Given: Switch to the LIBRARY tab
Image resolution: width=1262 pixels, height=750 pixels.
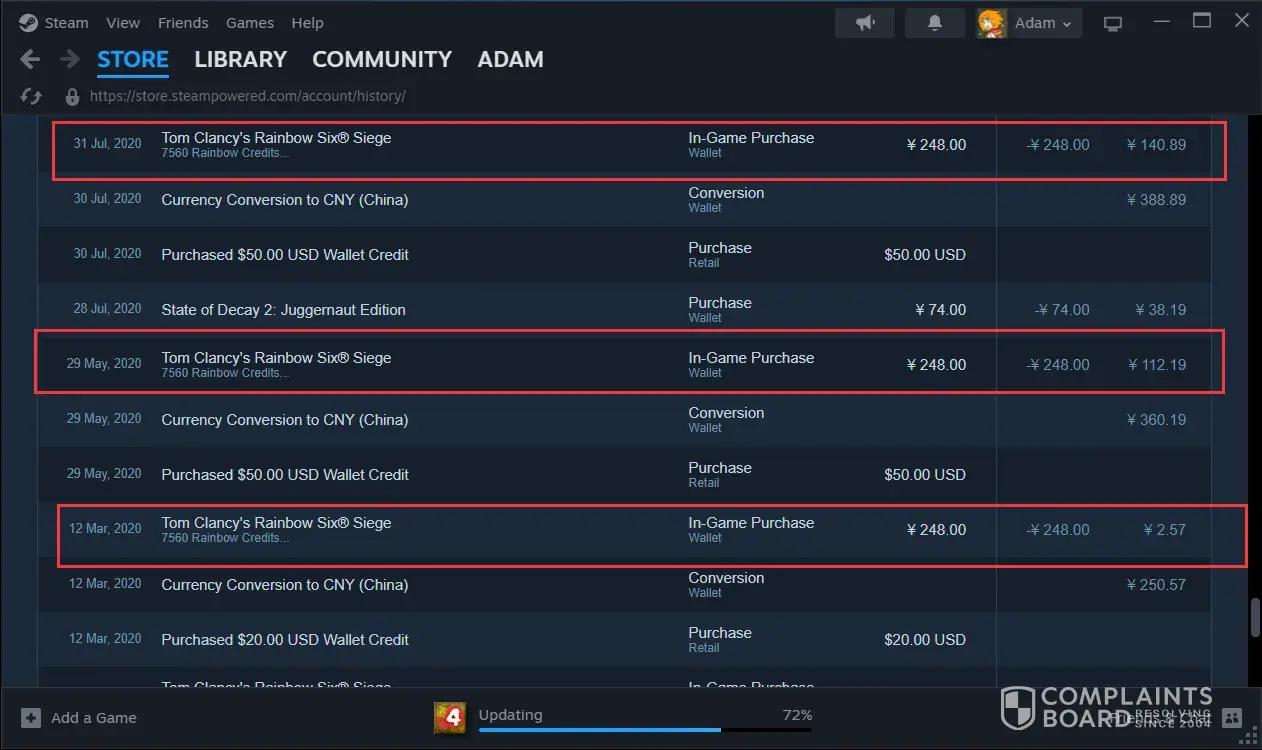Looking at the screenshot, I should point(240,60).
